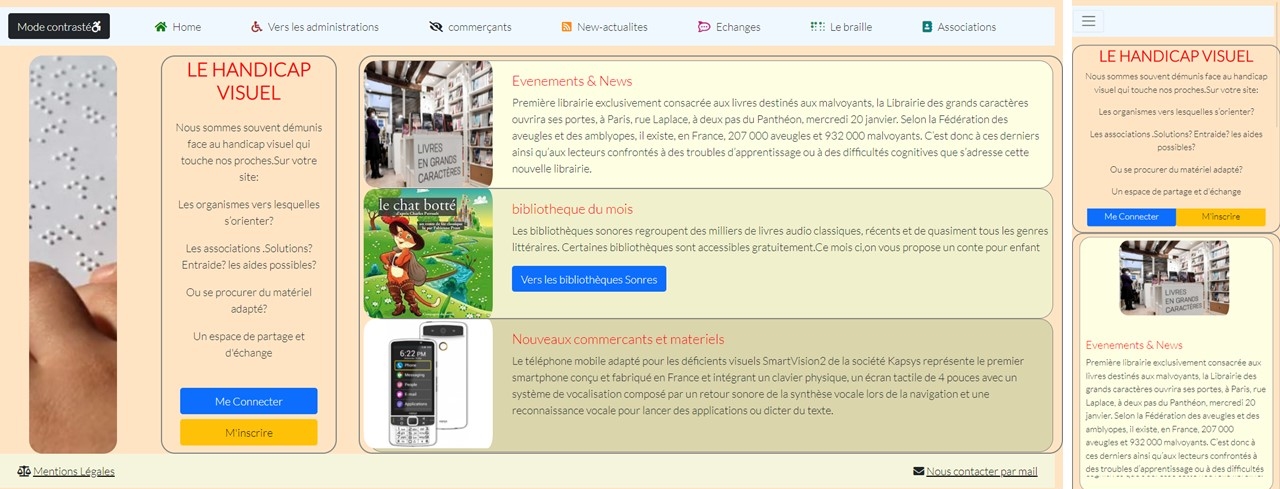Click the wheelchair icon beside Vers les administrations
The image size is (1280, 489).
(x=257, y=27)
